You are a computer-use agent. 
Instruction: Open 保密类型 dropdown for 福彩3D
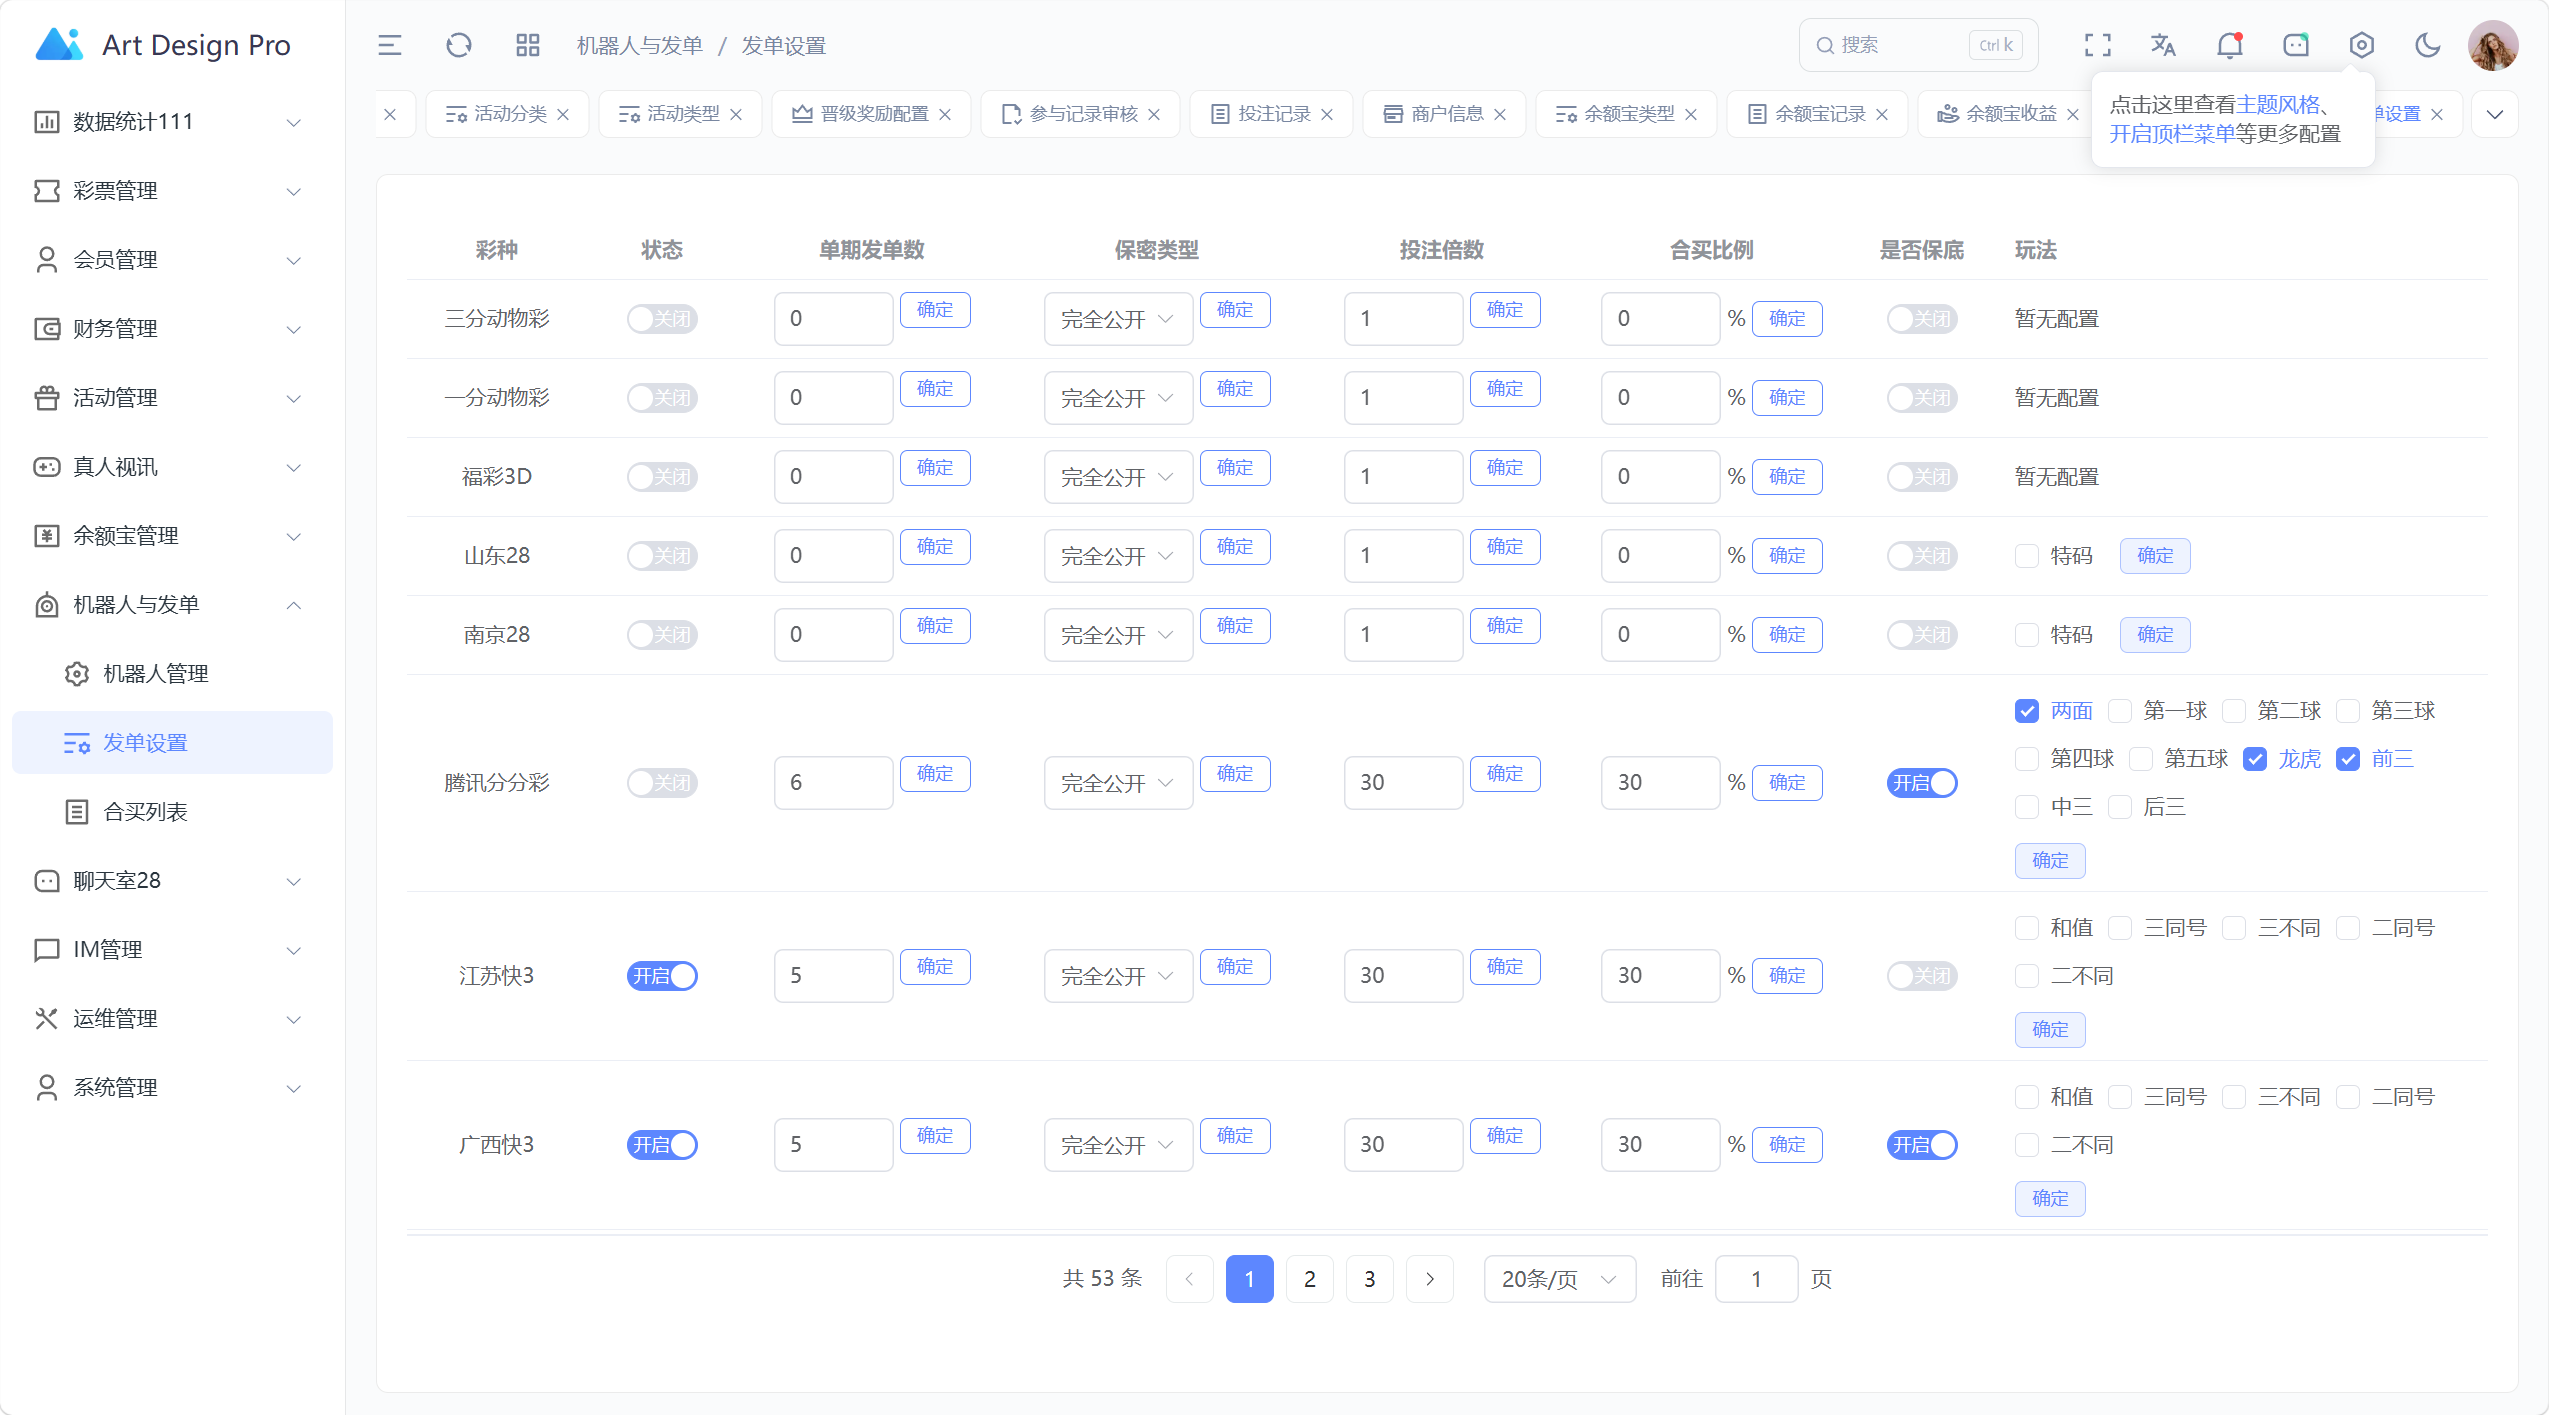(1118, 477)
